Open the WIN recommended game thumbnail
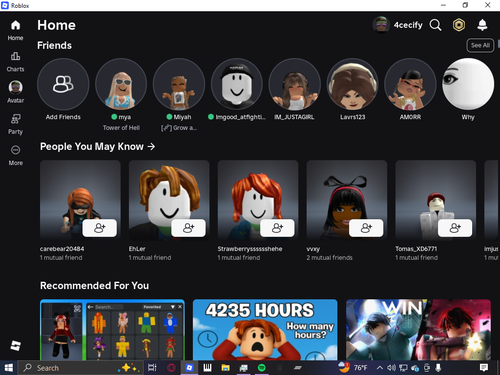500x375 pixels. pyautogui.click(x=418, y=330)
